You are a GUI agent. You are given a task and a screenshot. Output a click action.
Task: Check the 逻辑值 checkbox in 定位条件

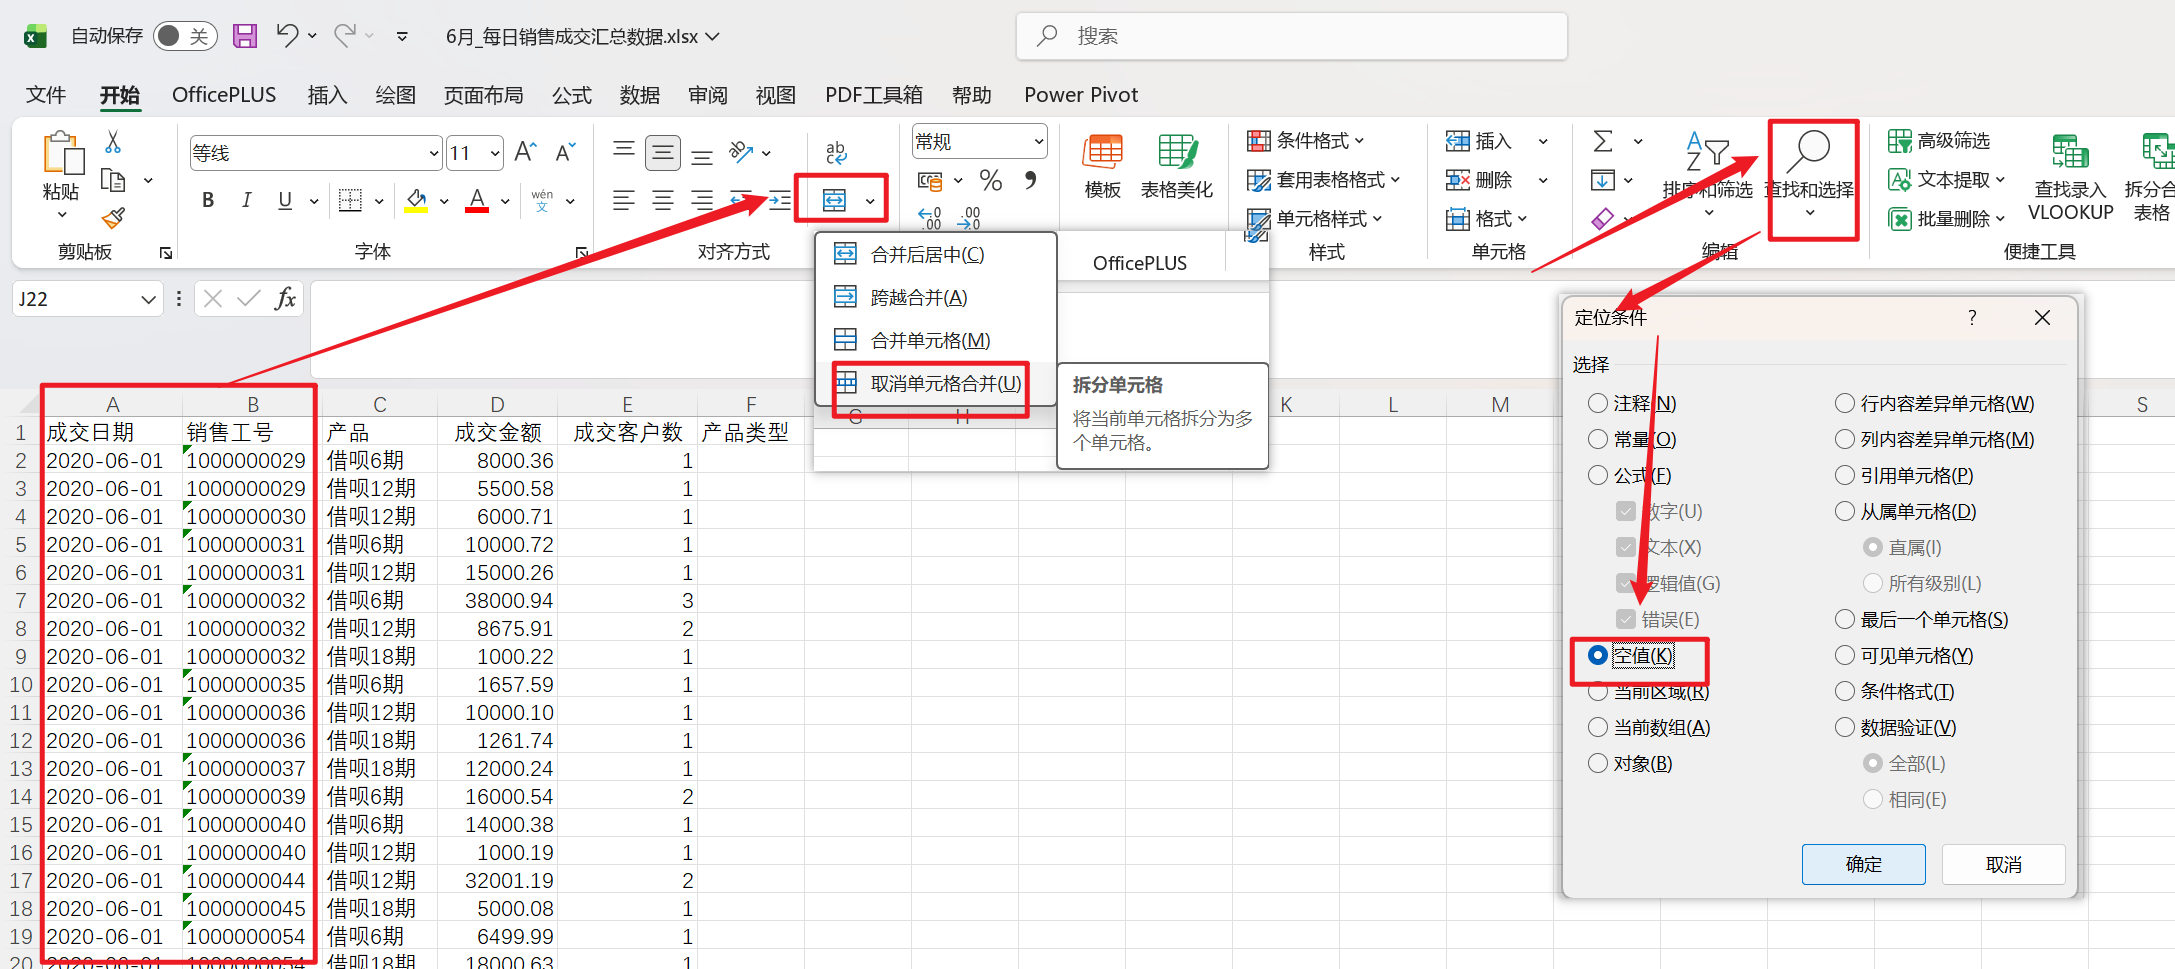(x=1625, y=583)
